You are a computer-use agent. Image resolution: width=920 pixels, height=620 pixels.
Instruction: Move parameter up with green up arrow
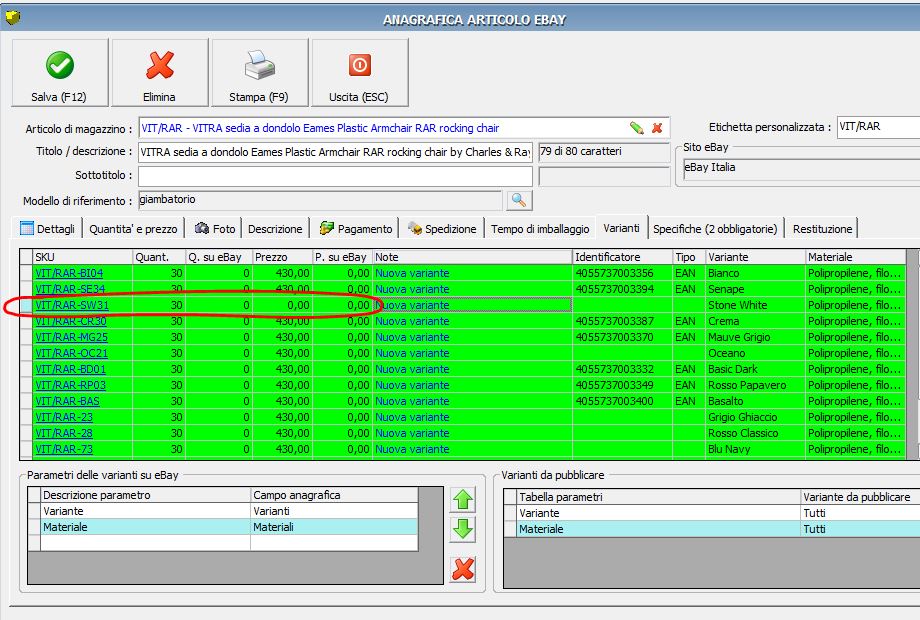[x=463, y=500]
